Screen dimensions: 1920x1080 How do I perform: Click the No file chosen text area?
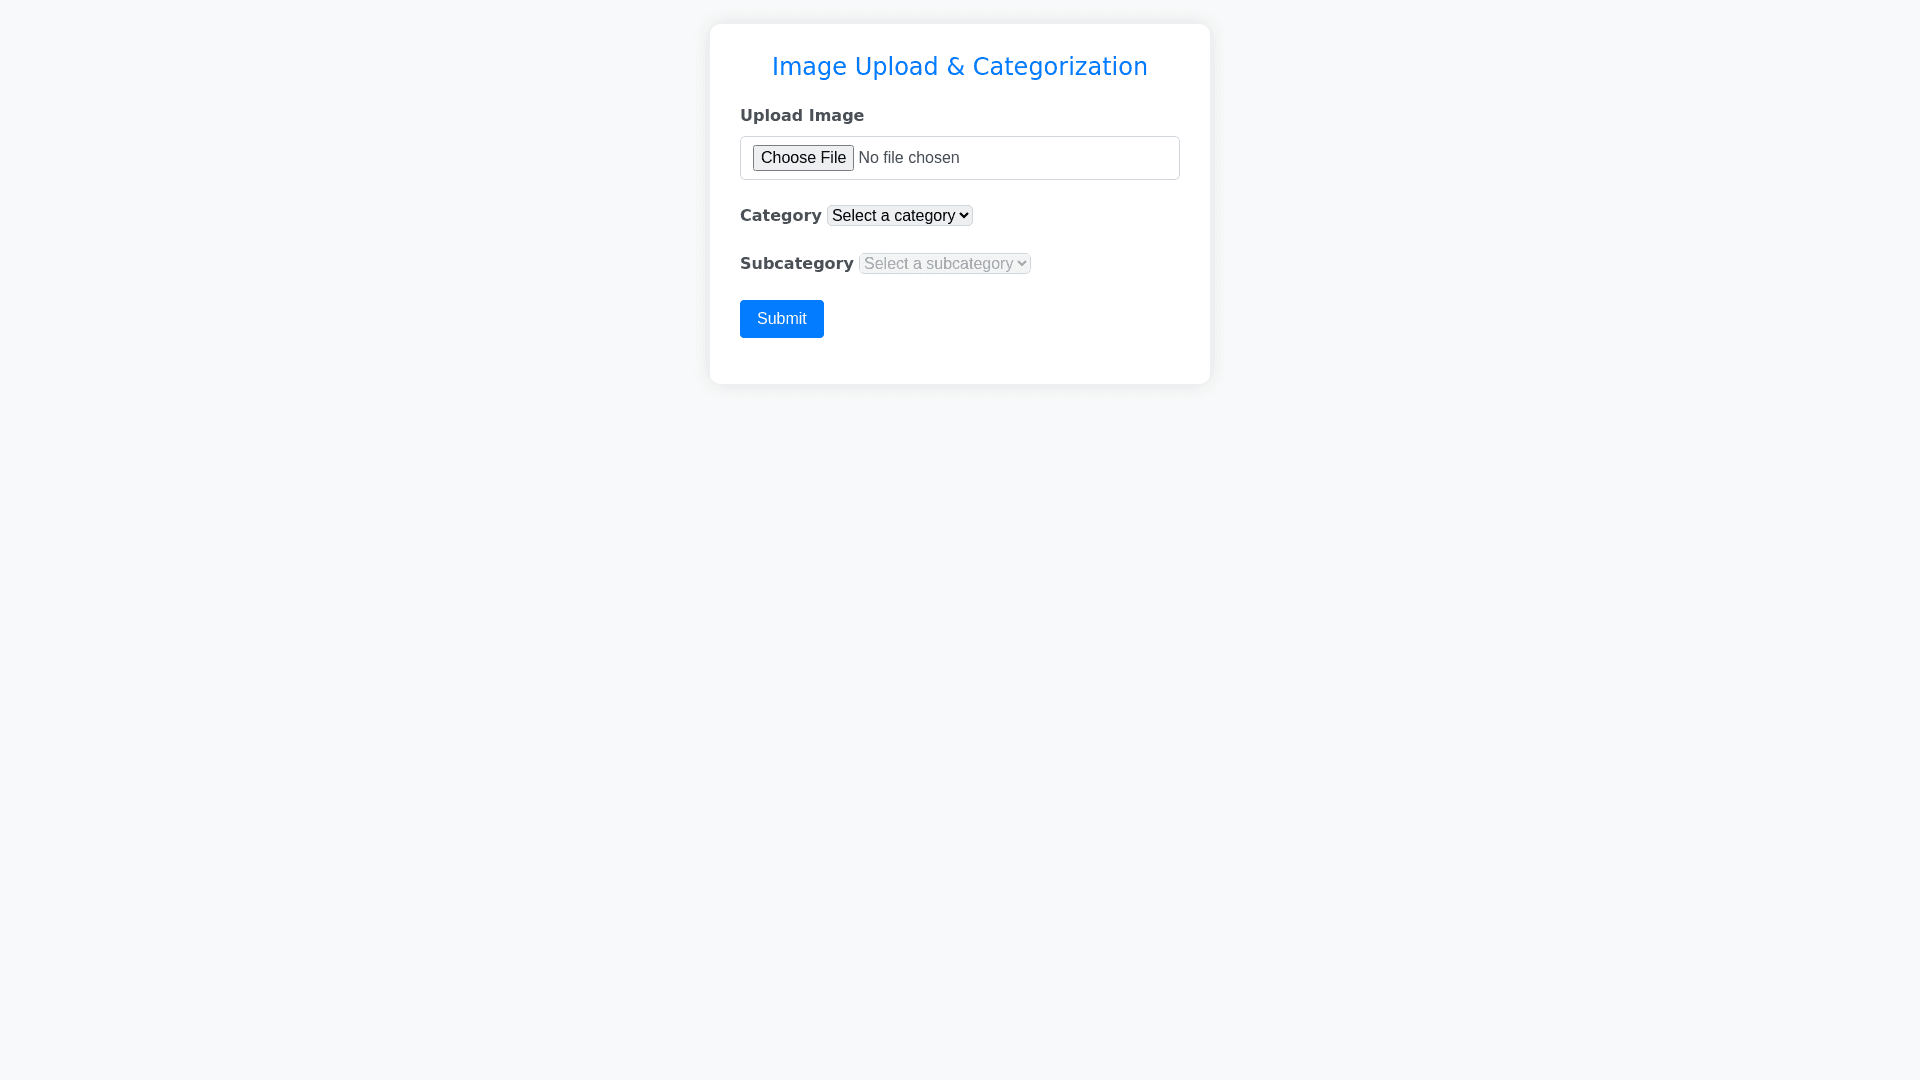[909, 158]
